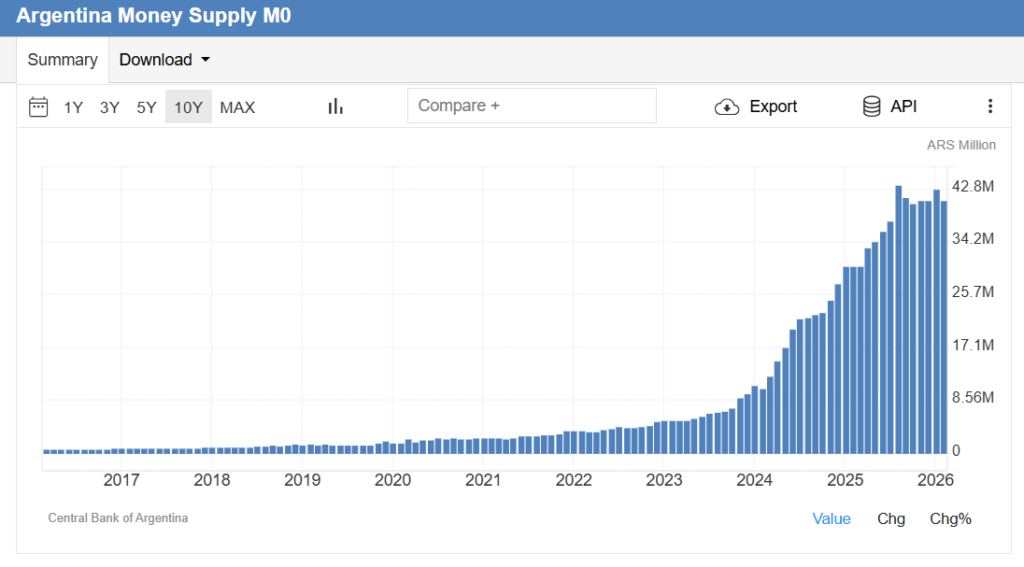The width and height of the screenshot is (1024, 567).
Task: Click the Compare + input field
Action: click(x=531, y=106)
